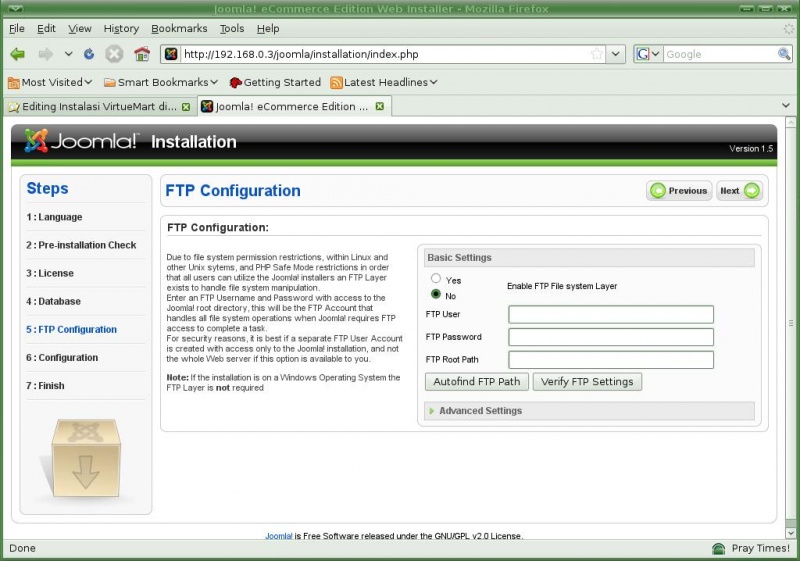Expand the Most Visited bookmarks folder
800x561 pixels.
click(x=50, y=82)
